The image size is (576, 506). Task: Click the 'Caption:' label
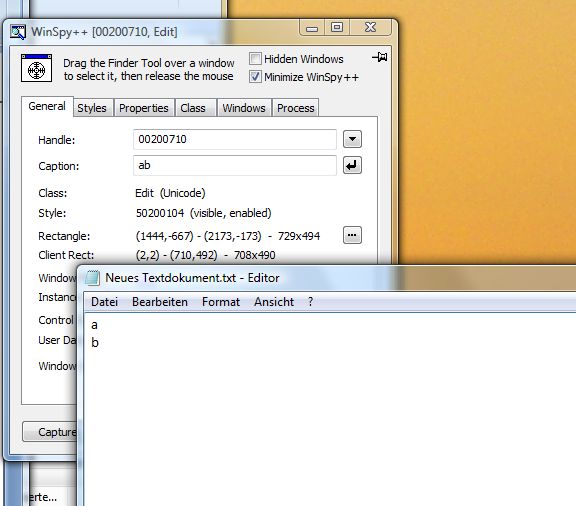[59, 166]
